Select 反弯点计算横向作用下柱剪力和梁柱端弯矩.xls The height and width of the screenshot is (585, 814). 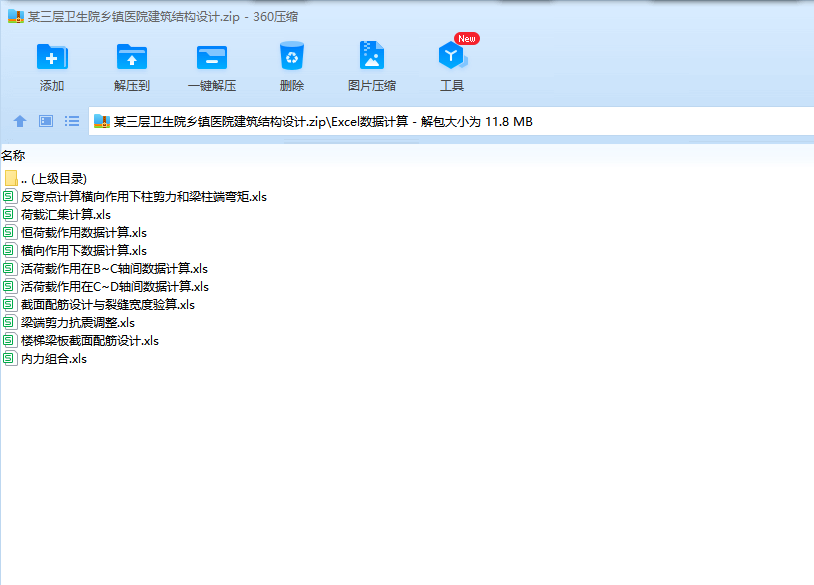(144, 197)
